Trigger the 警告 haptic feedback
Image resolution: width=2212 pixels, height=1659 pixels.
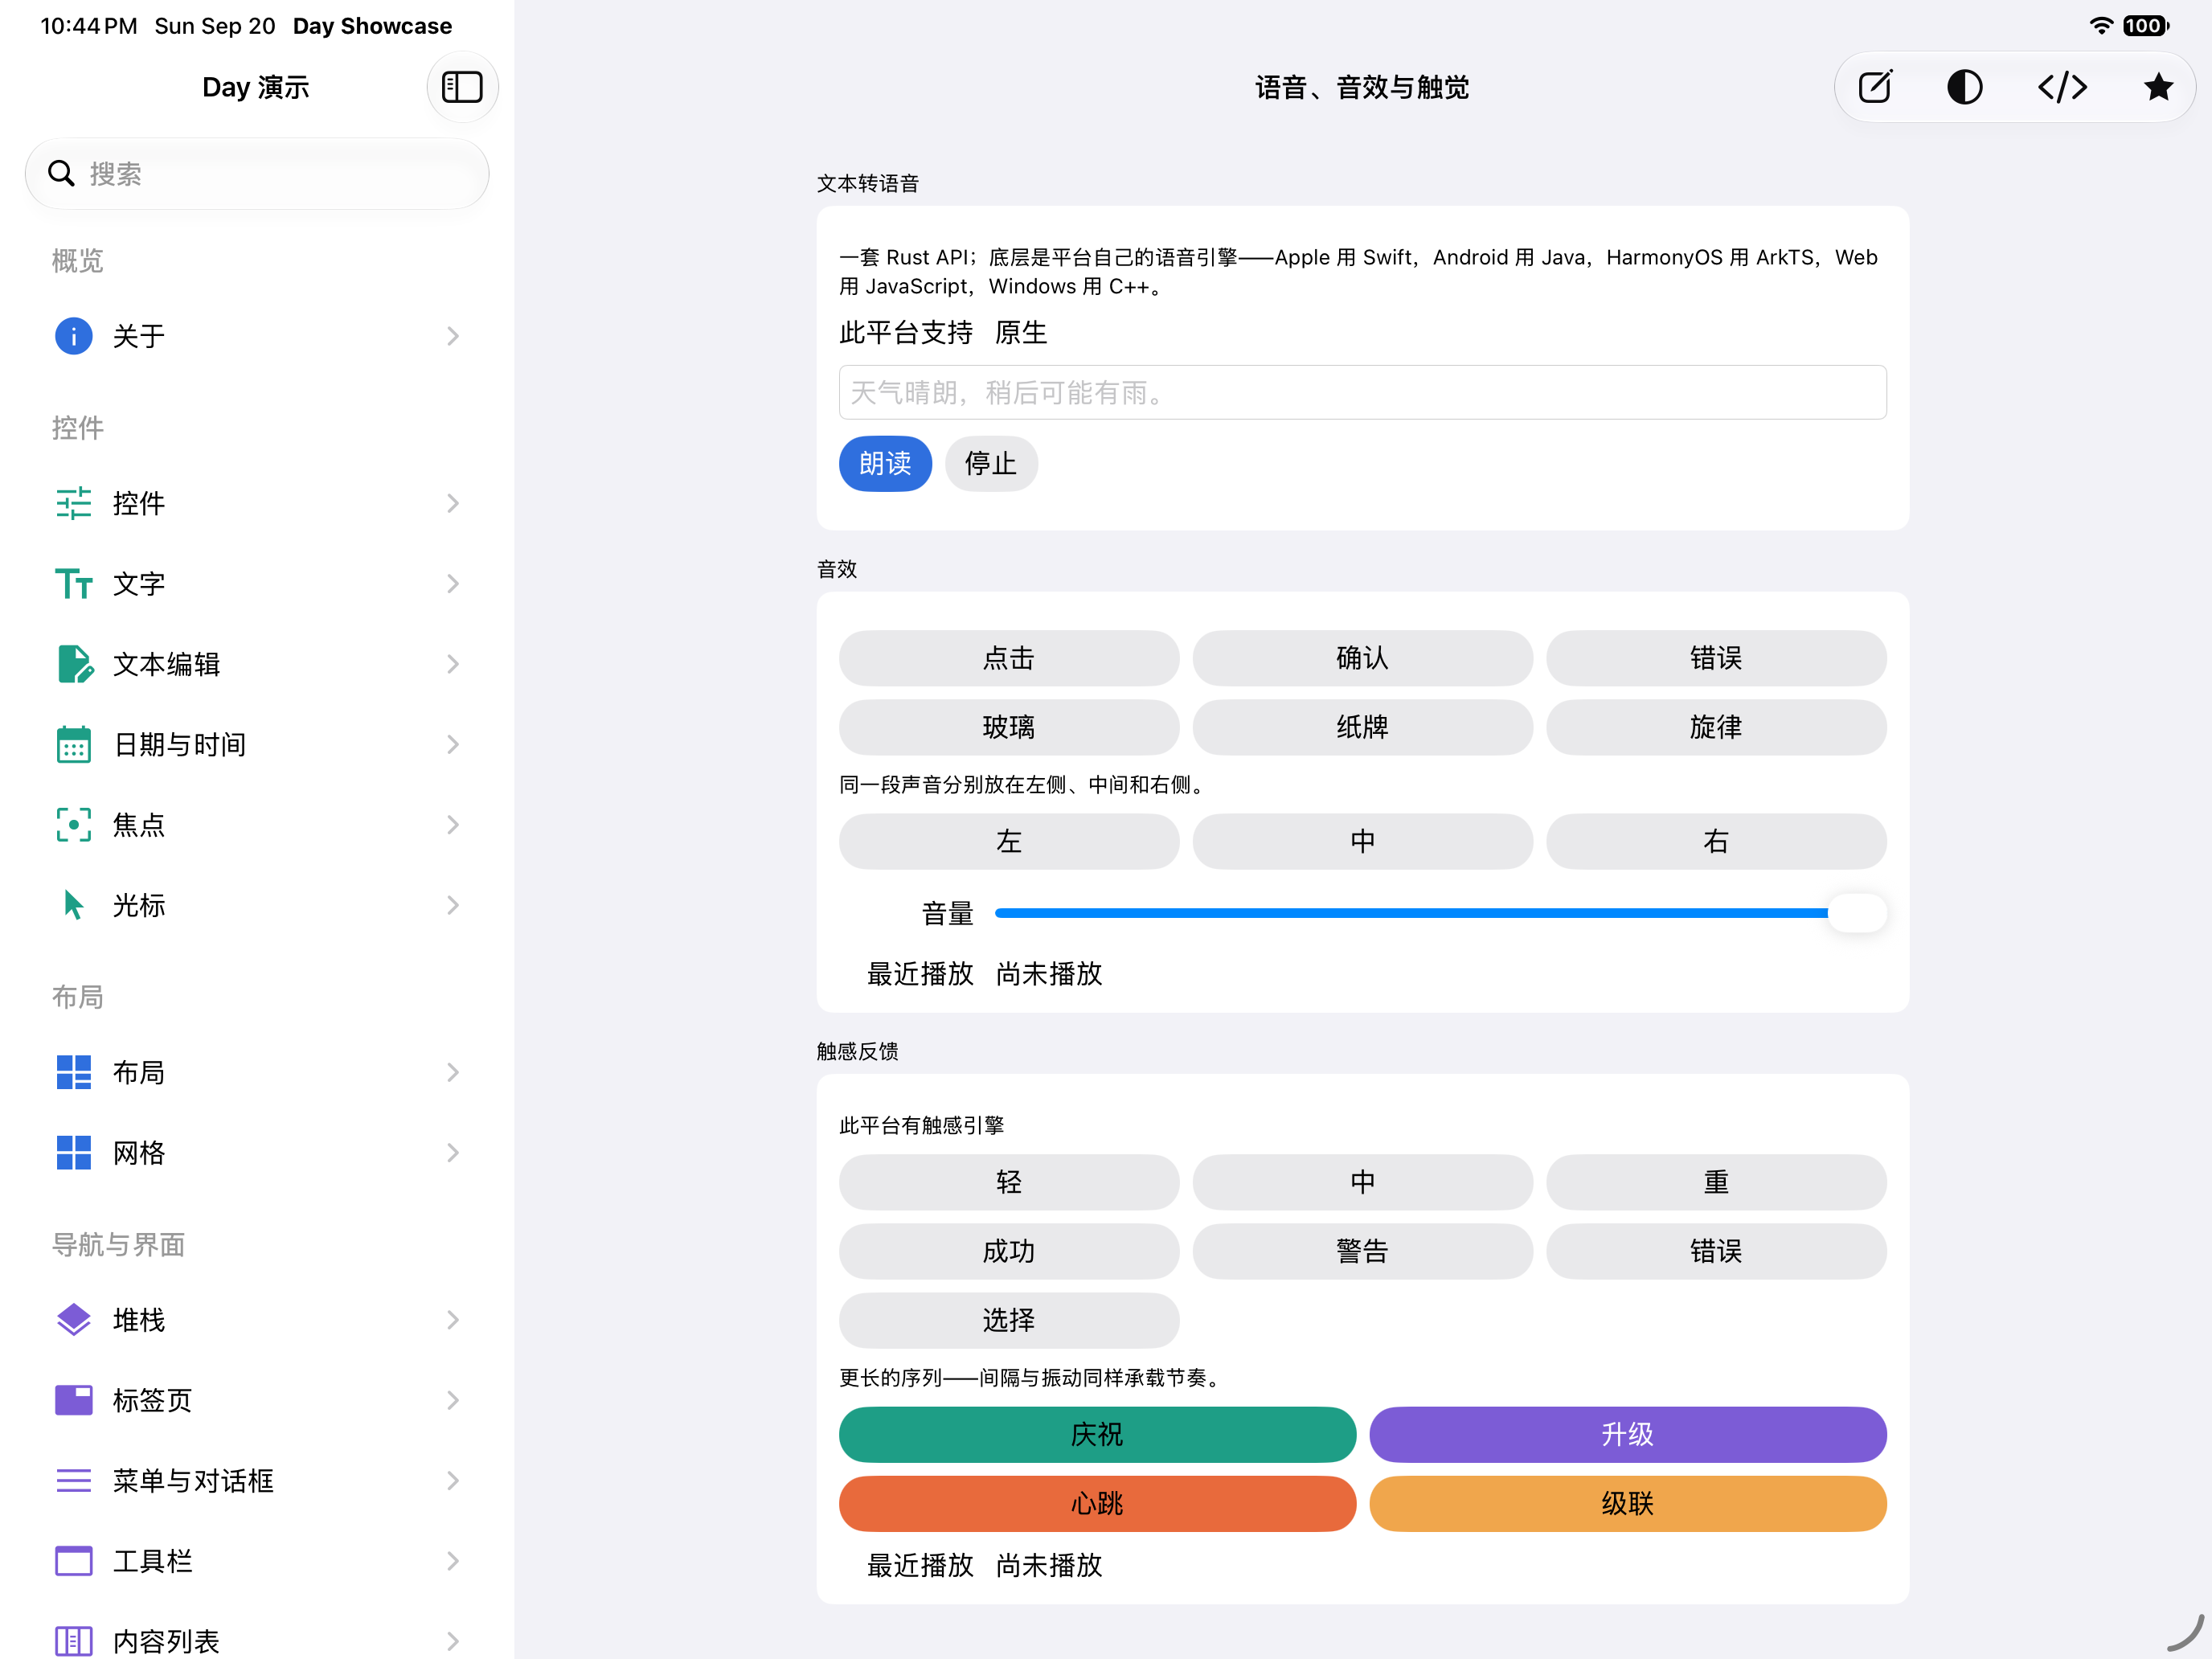(x=1362, y=1251)
